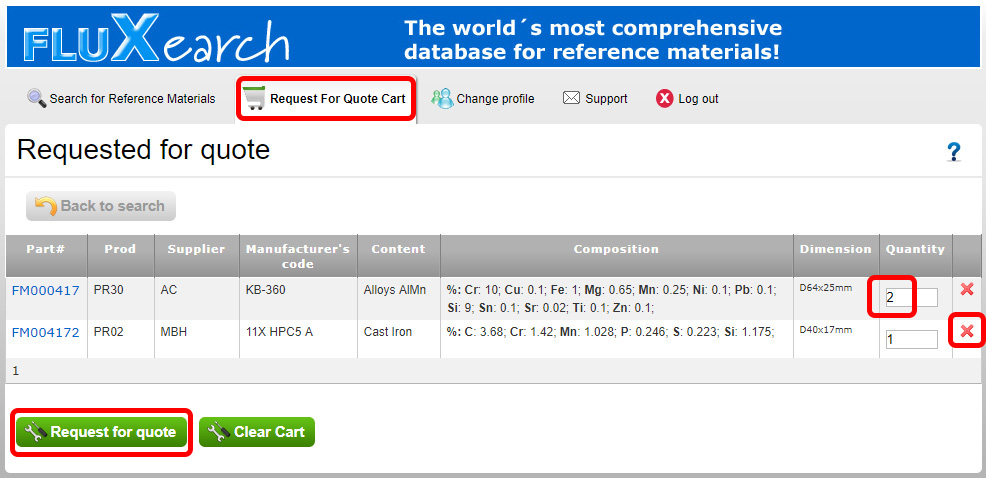Click the green Clear Cart button
The height and width of the screenshot is (478, 986).
coord(257,432)
